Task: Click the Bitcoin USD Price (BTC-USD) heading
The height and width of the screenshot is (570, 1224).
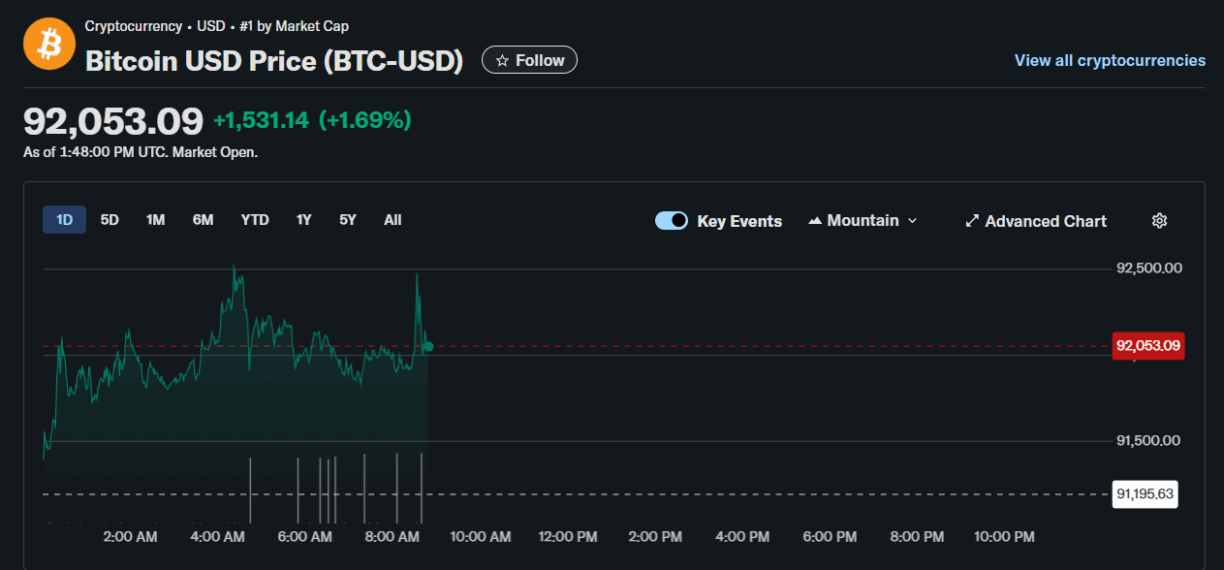Action: (274, 61)
